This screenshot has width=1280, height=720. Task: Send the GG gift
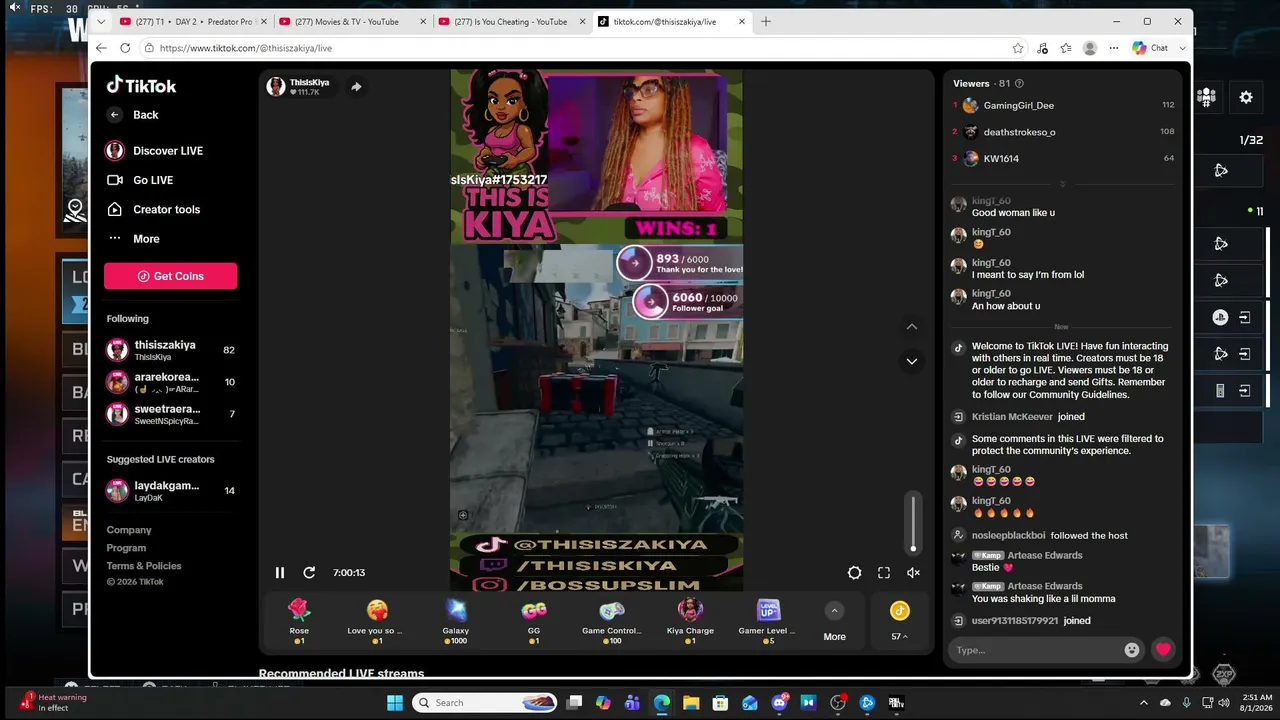click(x=534, y=622)
